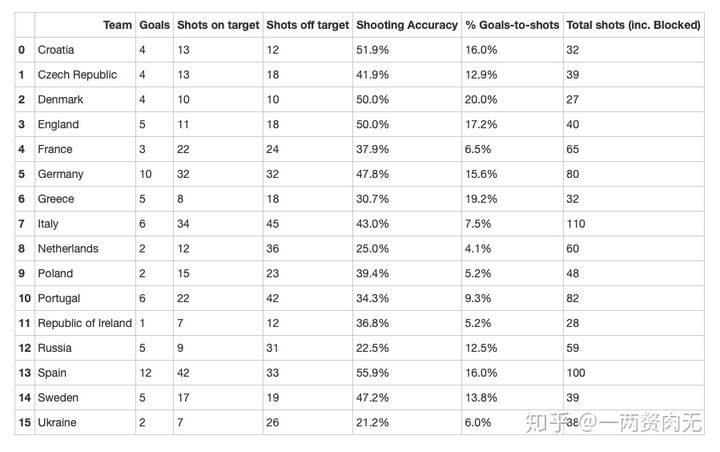The image size is (720, 452).
Task: Select the Netherlands team cell
Action: pos(68,249)
